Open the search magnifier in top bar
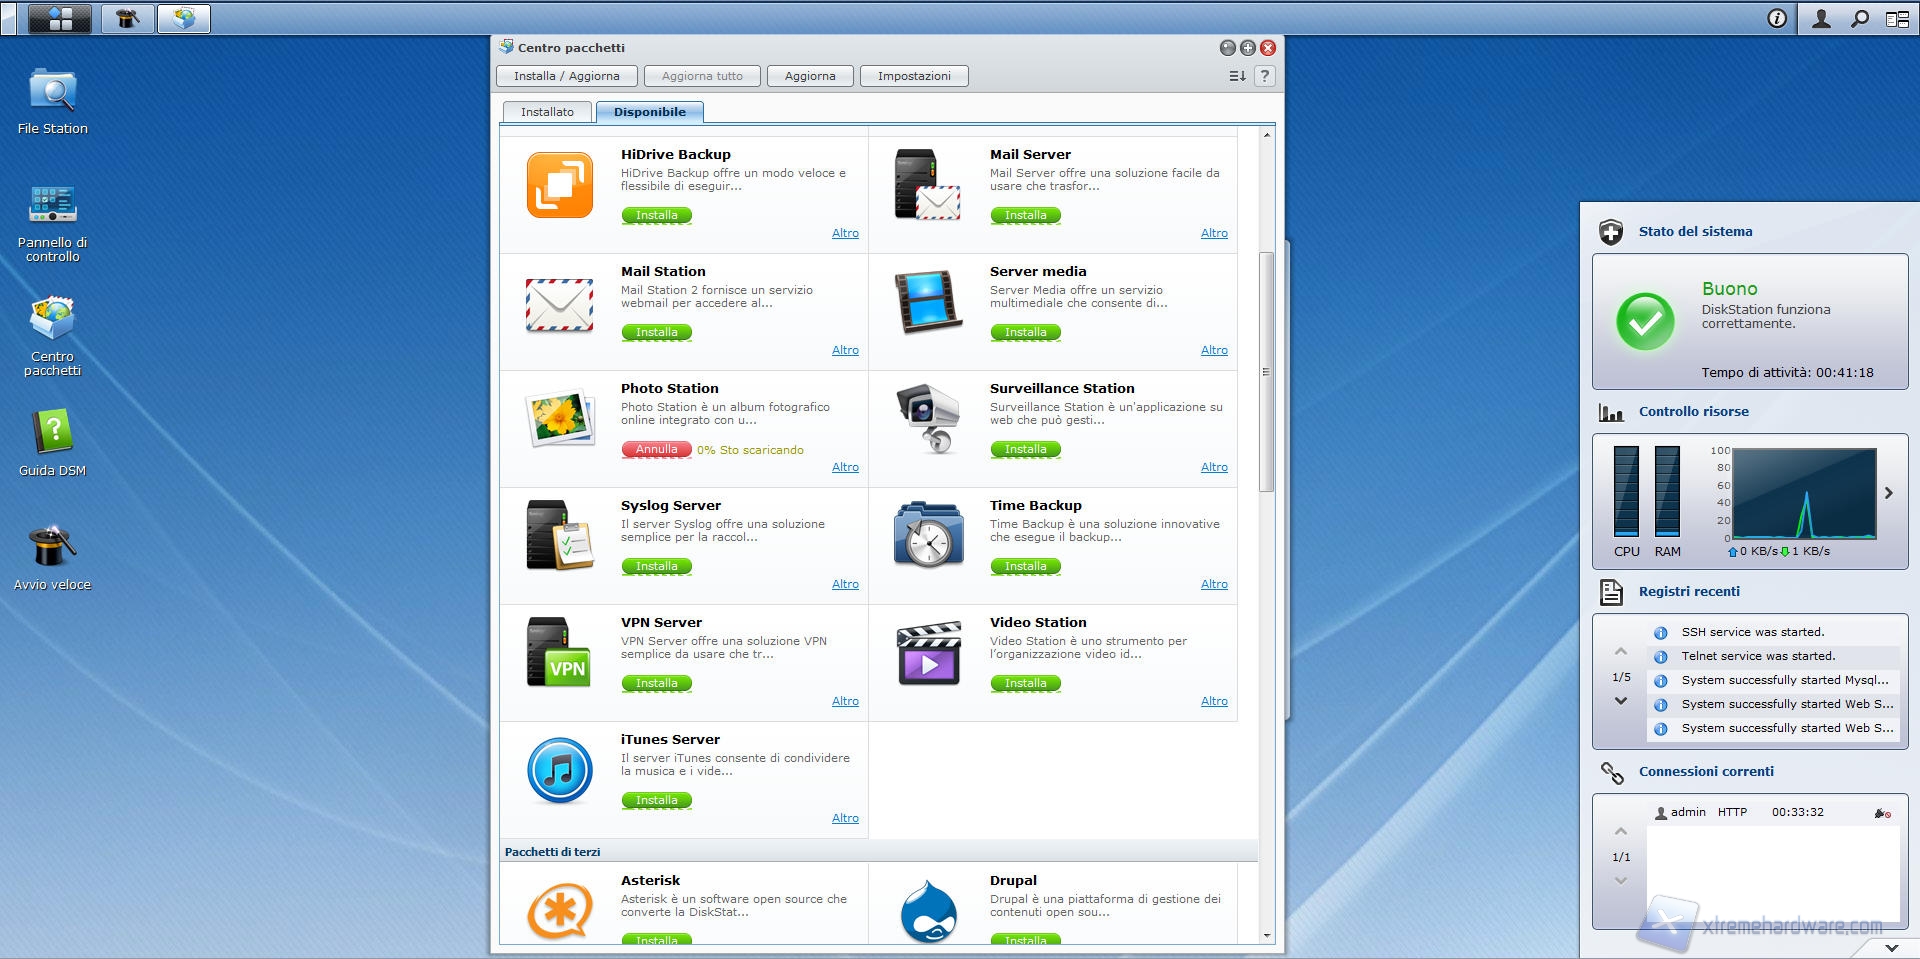The height and width of the screenshot is (959, 1920). tap(1859, 18)
